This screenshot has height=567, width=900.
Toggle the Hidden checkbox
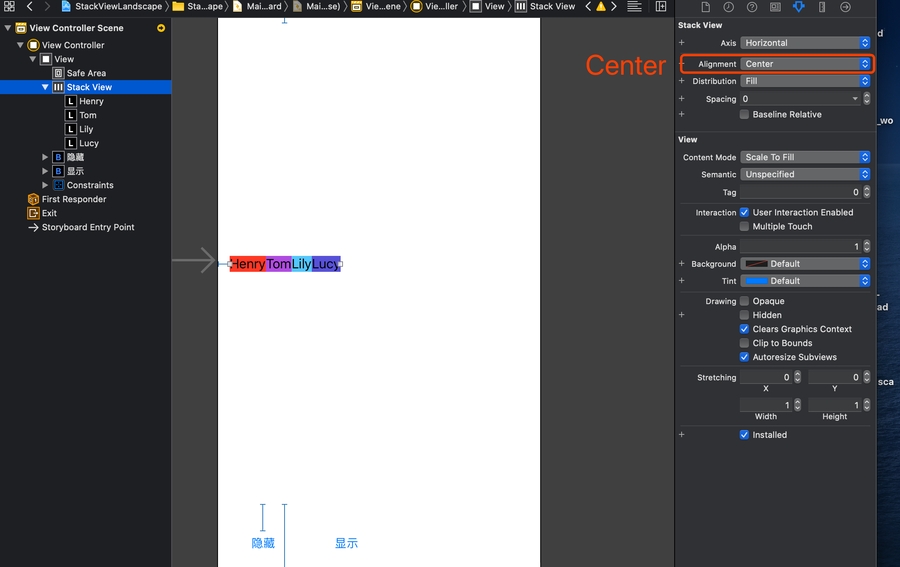coord(744,315)
